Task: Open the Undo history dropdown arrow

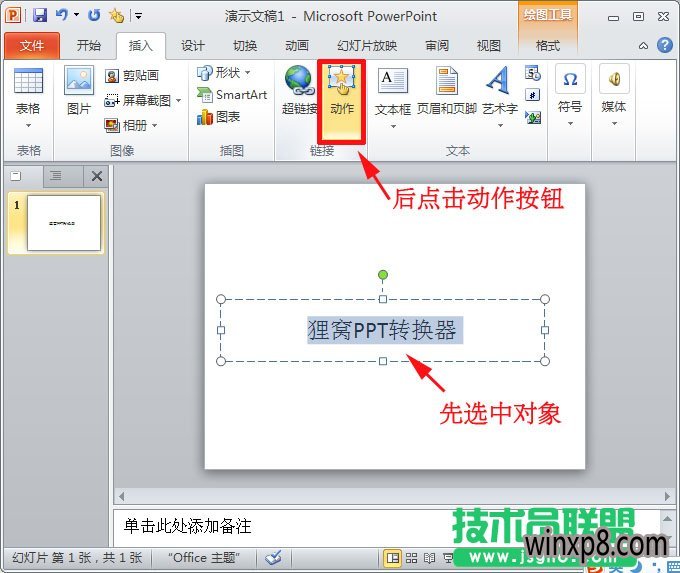Action: [x=76, y=15]
